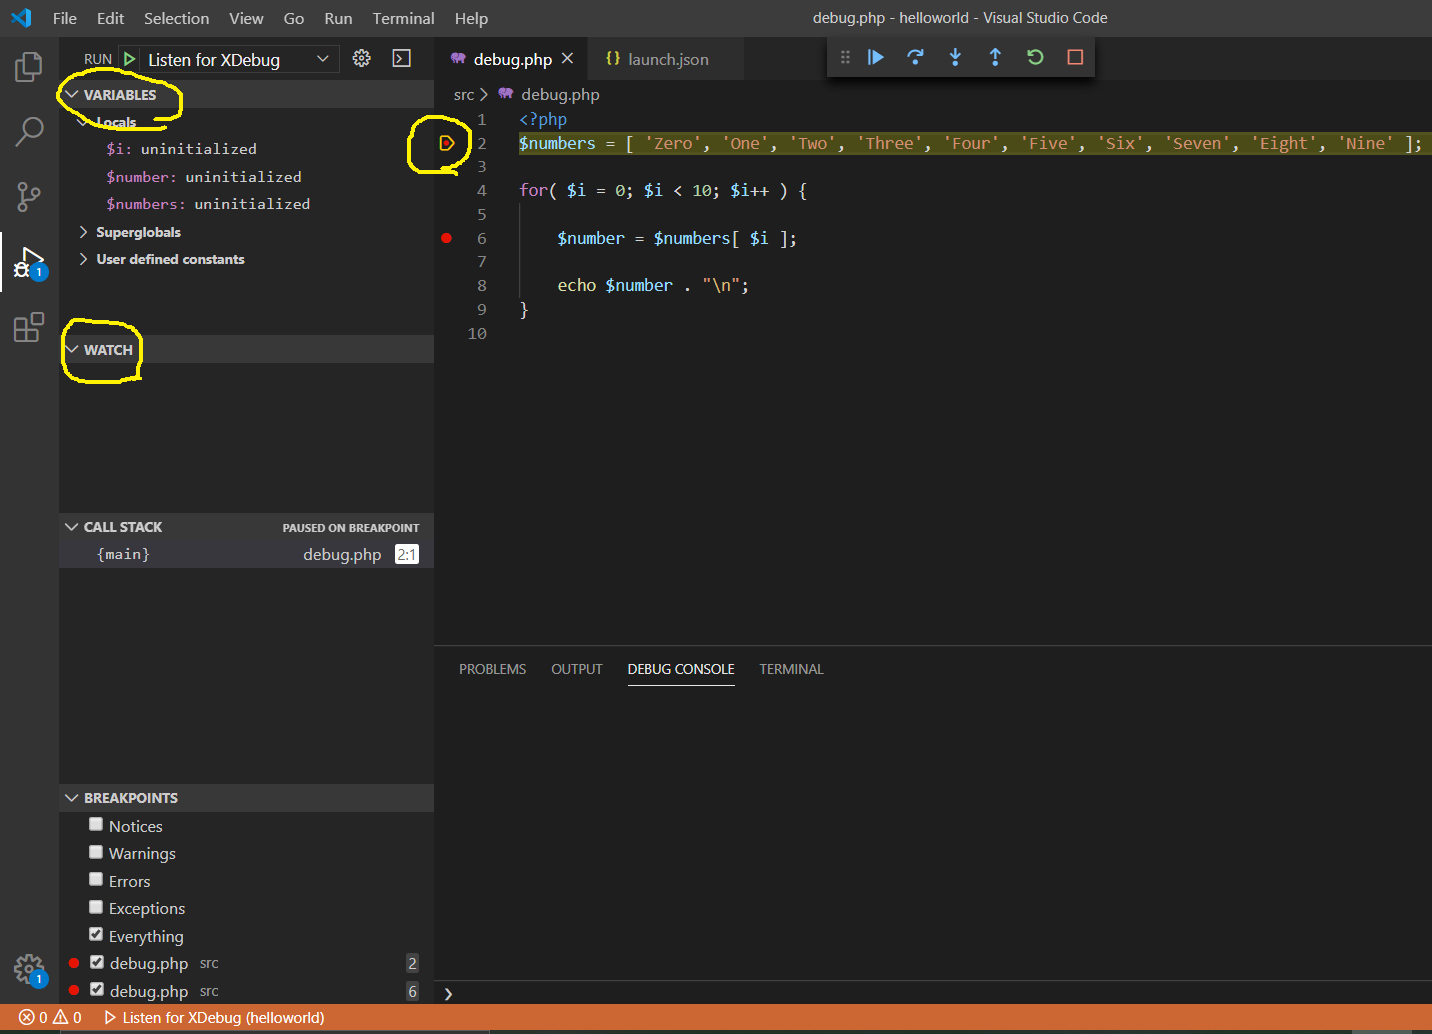Switch to TERMINAL panel tab
1432x1034 pixels.
tap(791, 669)
